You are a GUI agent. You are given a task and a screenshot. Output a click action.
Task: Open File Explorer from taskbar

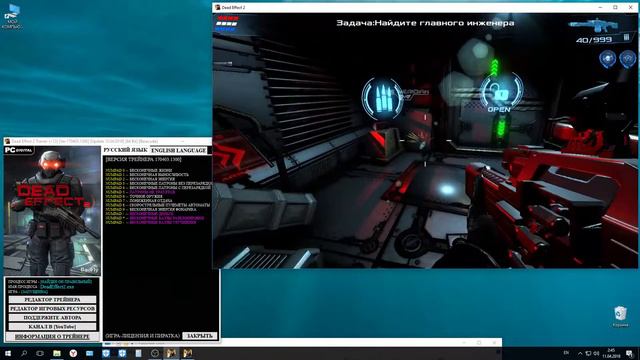click(x=57, y=353)
